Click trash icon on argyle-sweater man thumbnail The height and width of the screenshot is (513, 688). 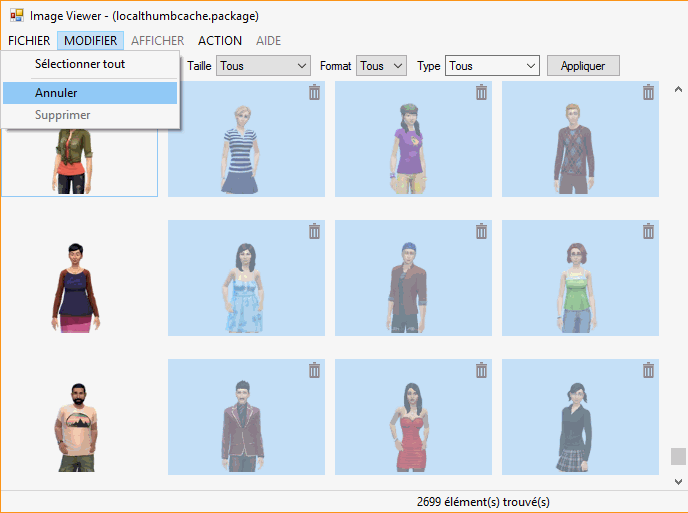[649, 92]
